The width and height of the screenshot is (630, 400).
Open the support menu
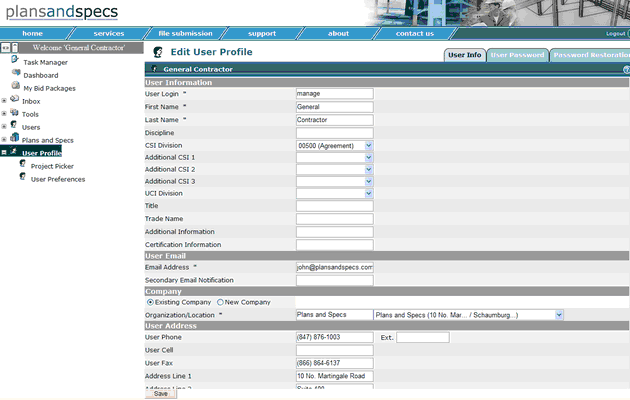tap(262, 33)
